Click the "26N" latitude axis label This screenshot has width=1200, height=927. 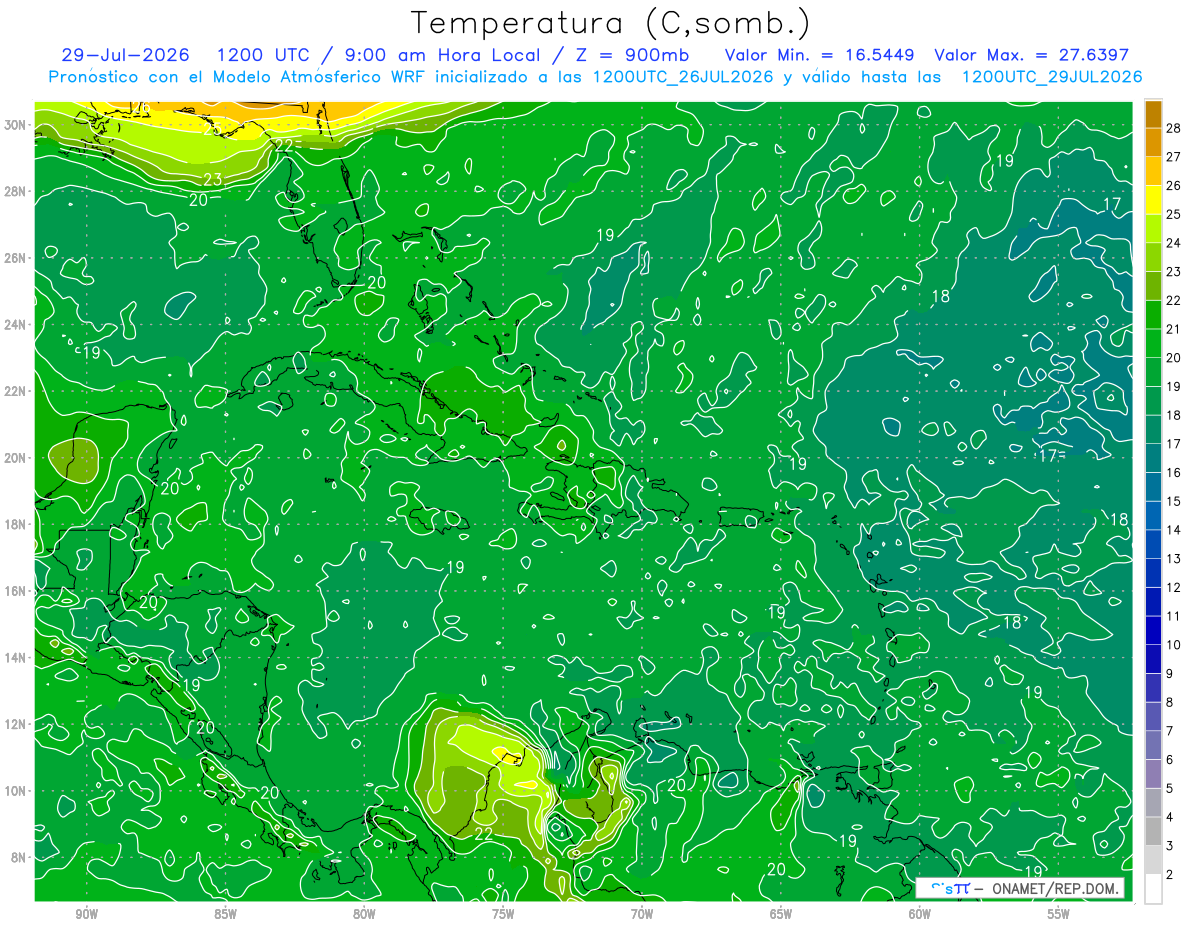click(x=16, y=258)
